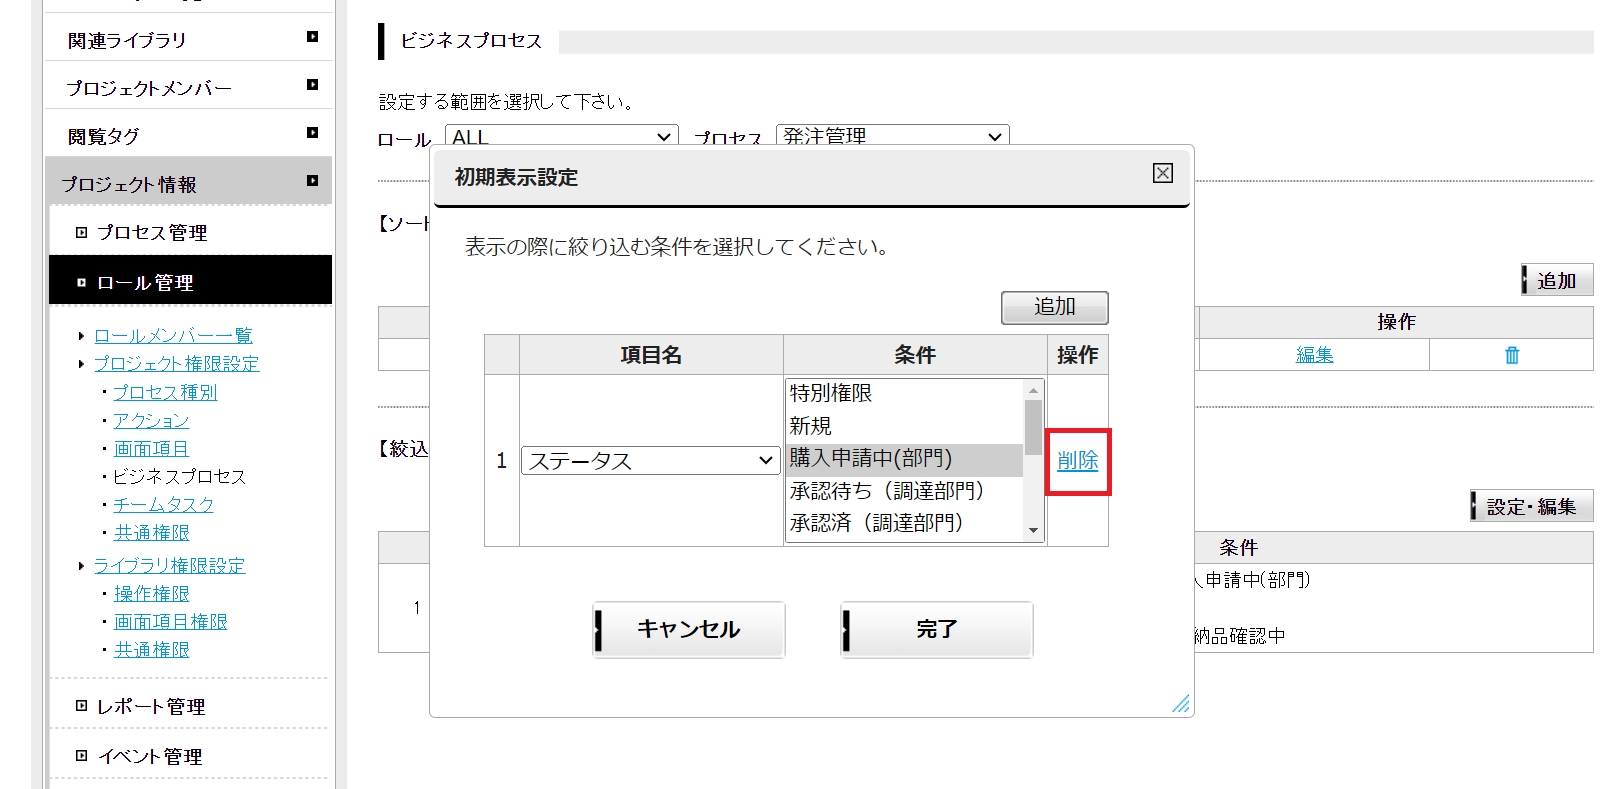Expand プロジェクトメンバー arrow icon

pos(312,85)
